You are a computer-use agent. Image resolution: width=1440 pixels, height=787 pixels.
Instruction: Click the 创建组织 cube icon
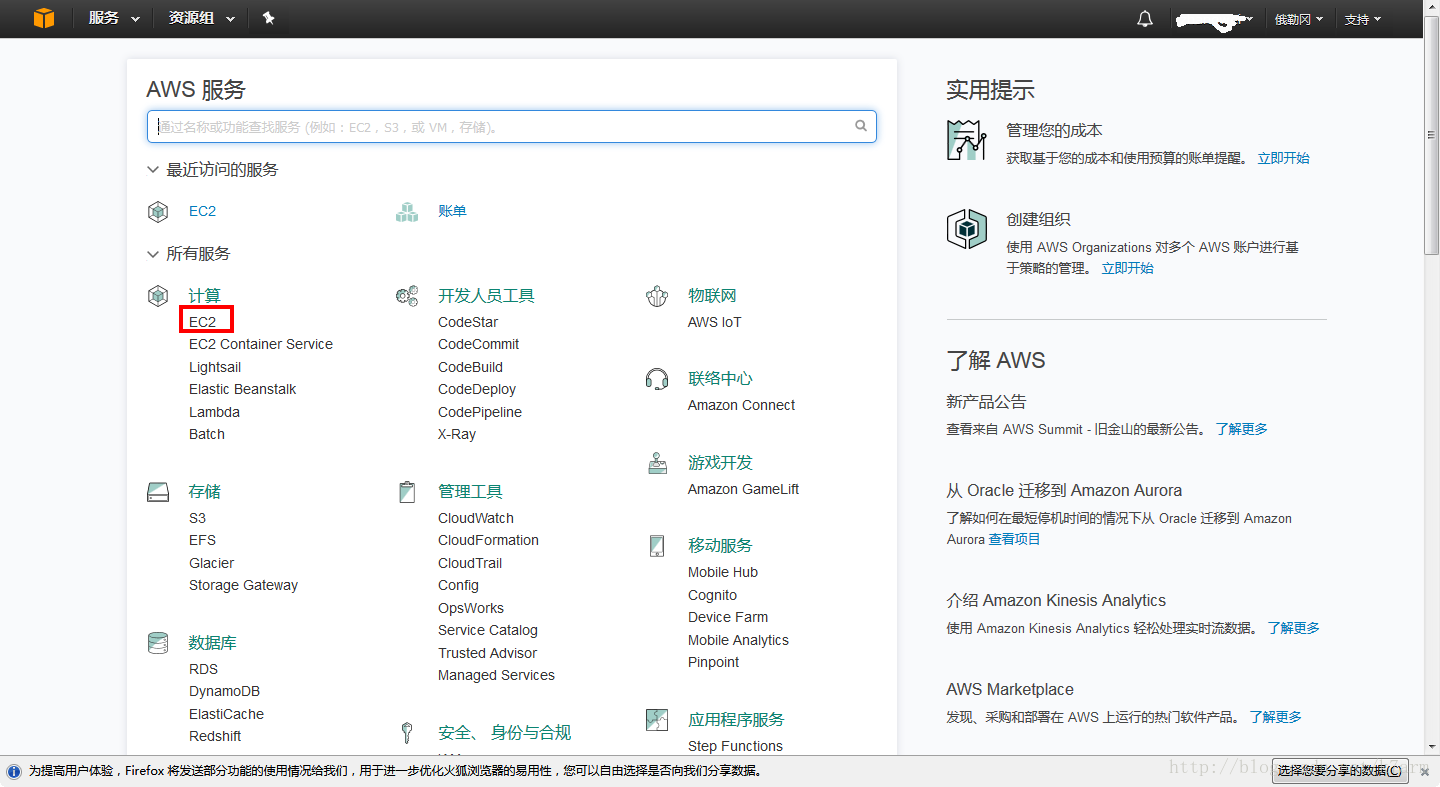(967, 229)
